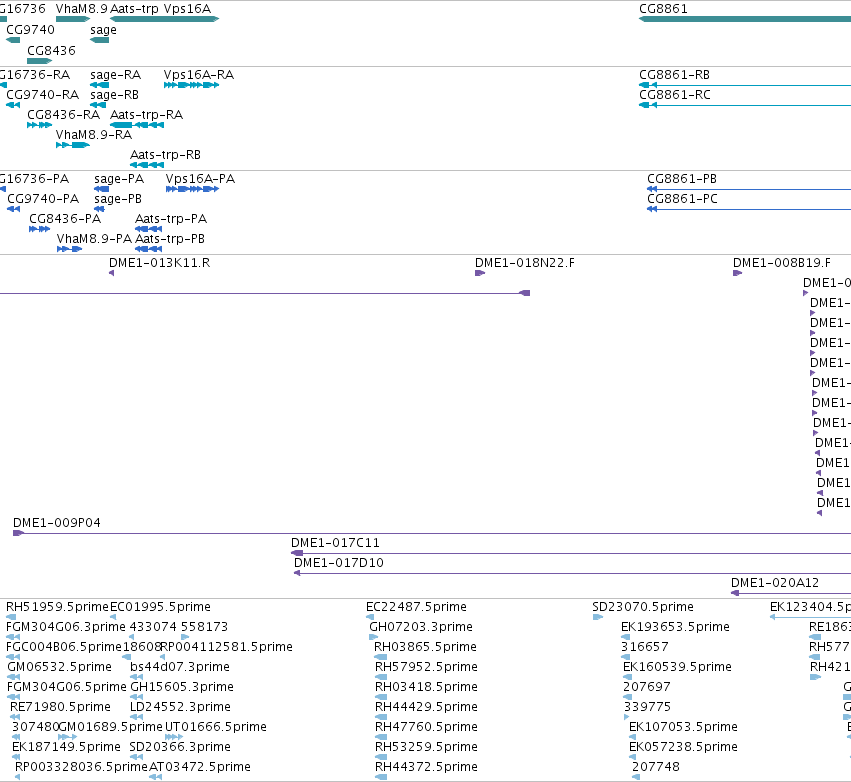Viewport: 851px width, 782px height.
Task: Select the Aats-trp-RB transcript
Action: (x=147, y=166)
